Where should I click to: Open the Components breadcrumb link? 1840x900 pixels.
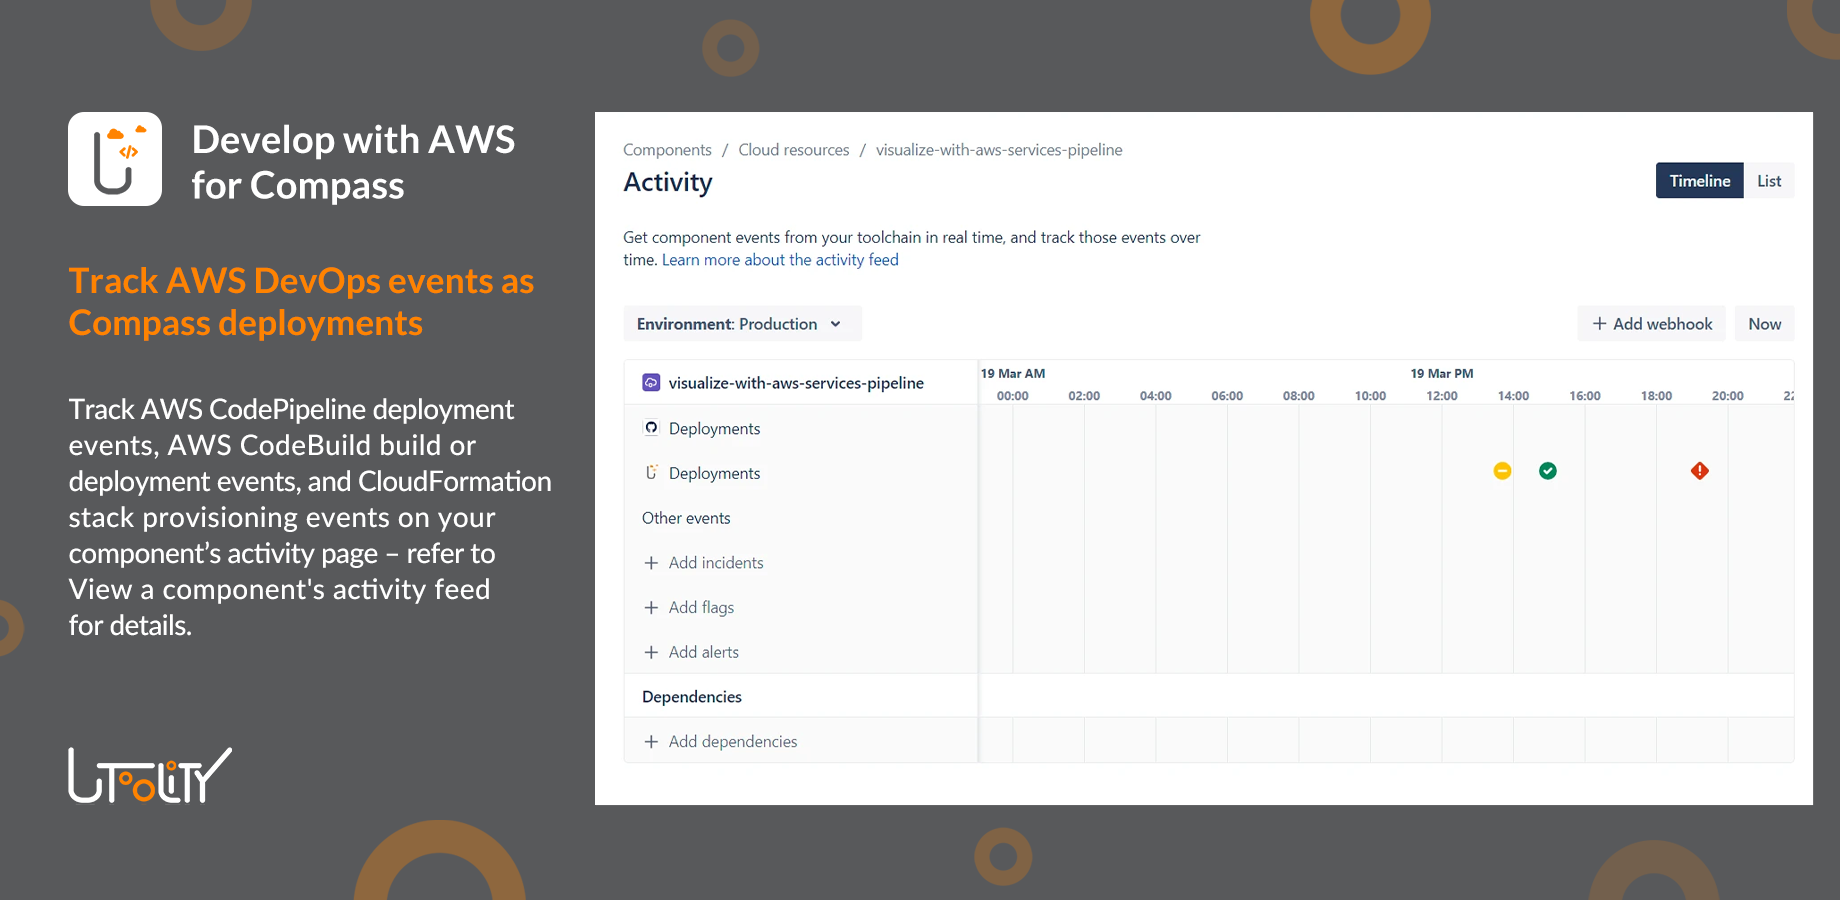(x=667, y=150)
